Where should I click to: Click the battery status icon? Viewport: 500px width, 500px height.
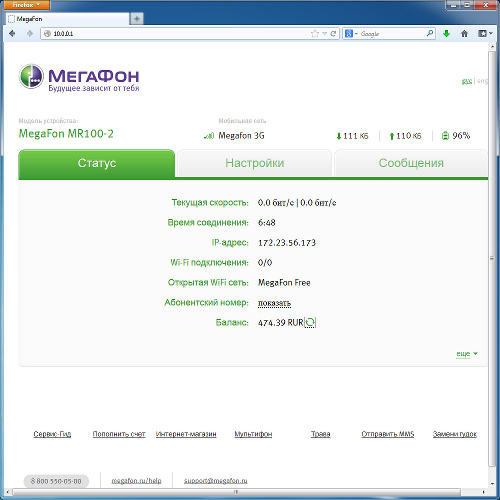point(445,136)
